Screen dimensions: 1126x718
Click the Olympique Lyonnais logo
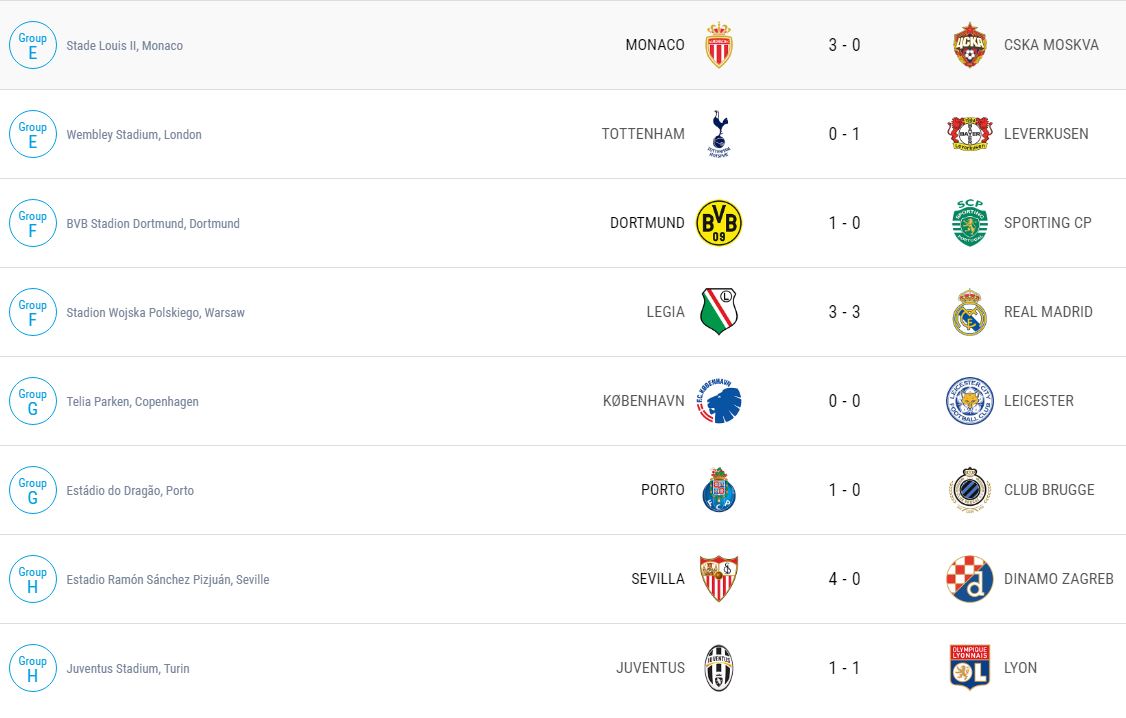pyautogui.click(x=969, y=668)
